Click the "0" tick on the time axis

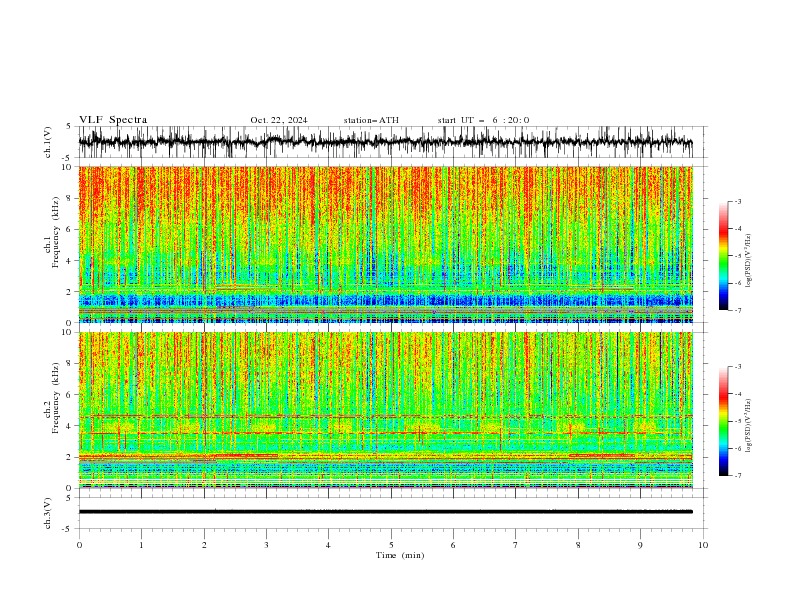coord(79,545)
